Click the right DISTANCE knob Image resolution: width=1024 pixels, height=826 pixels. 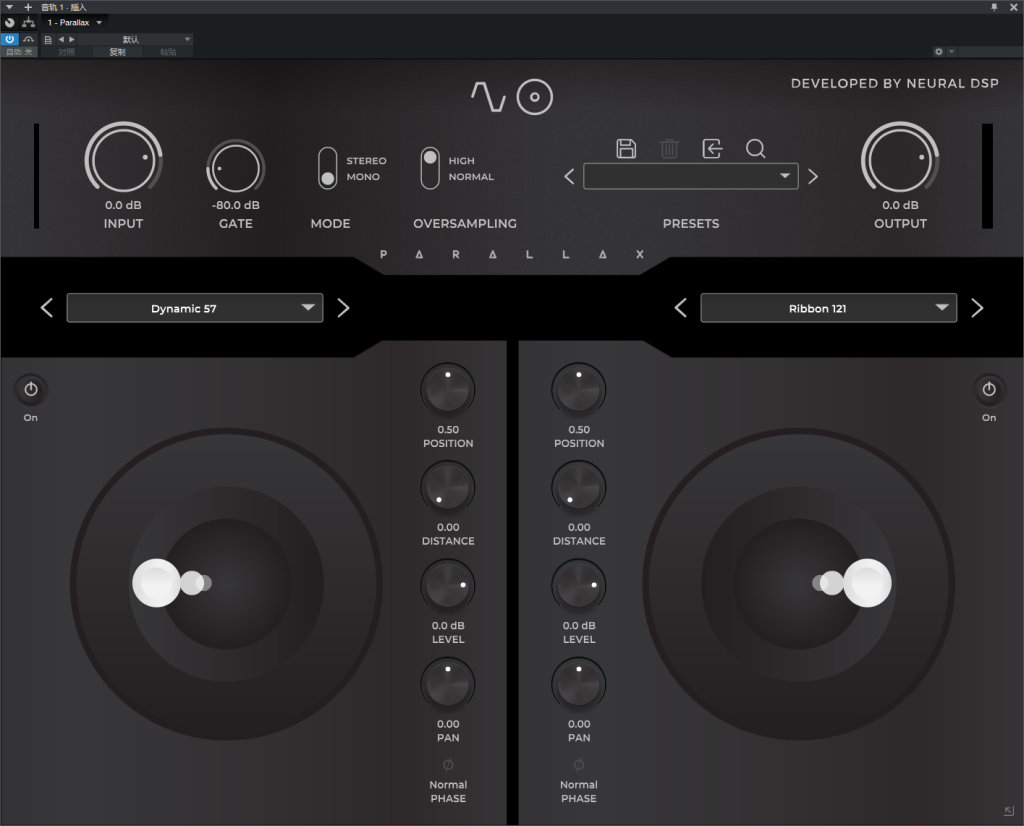click(579, 488)
